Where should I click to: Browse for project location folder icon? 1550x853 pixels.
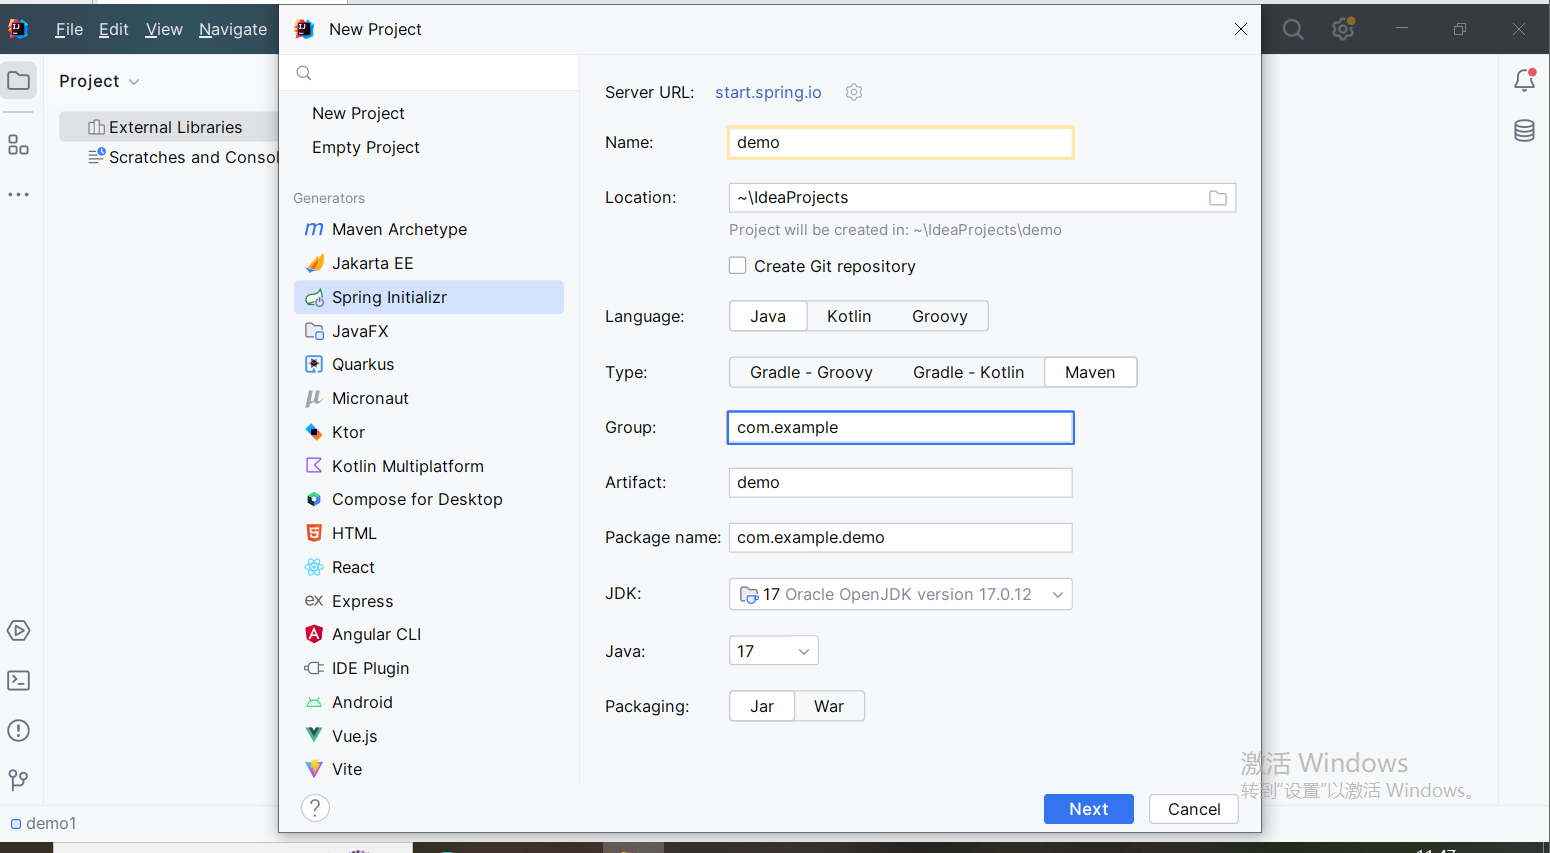[x=1218, y=198]
